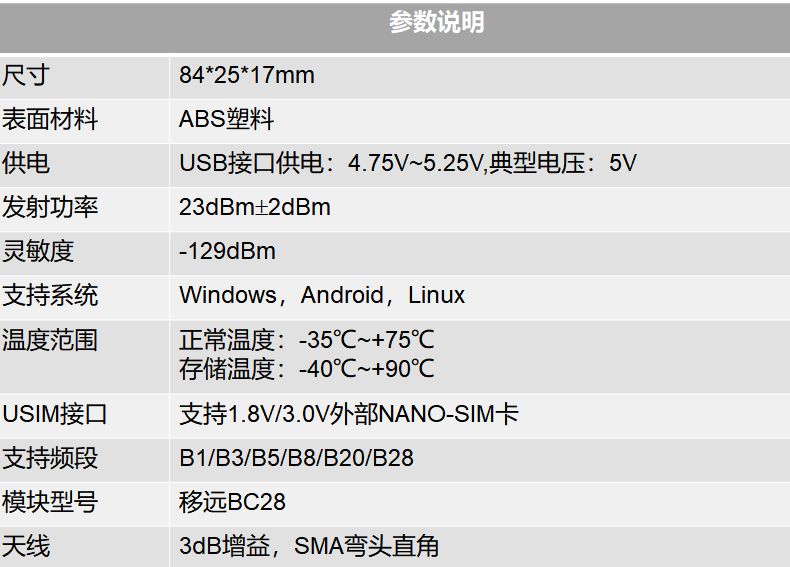Click the 存储温度 -40℃~+90℃ line

click(306, 369)
